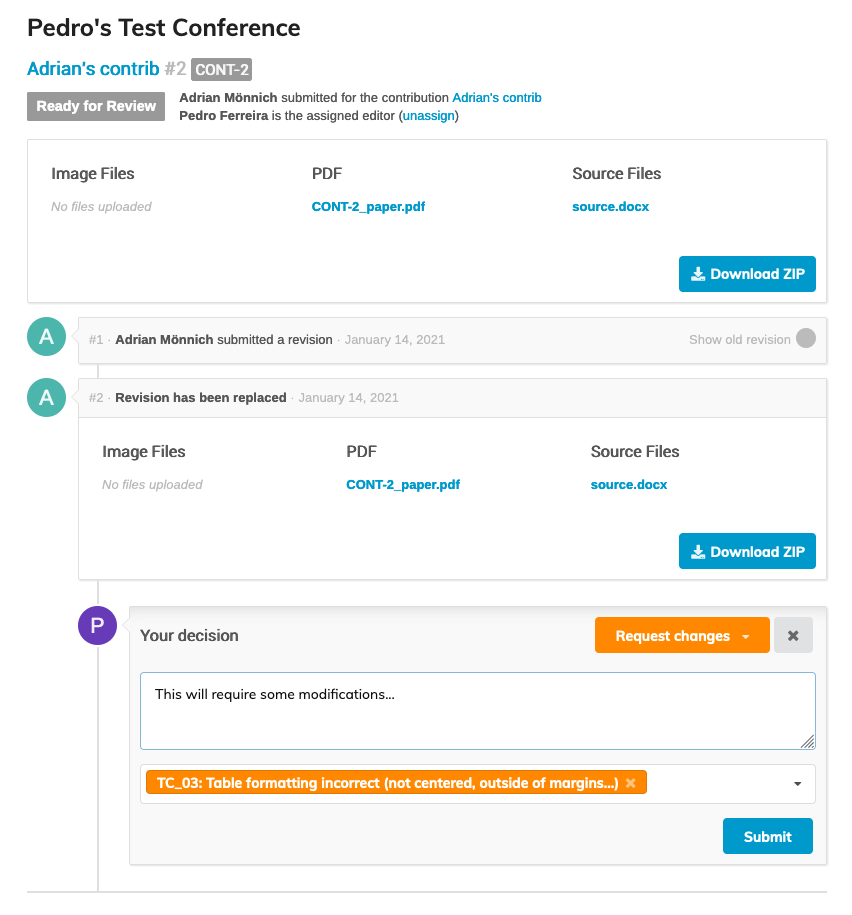852x915 pixels.
Task: Click the top Download ZIP button
Action: click(x=747, y=274)
